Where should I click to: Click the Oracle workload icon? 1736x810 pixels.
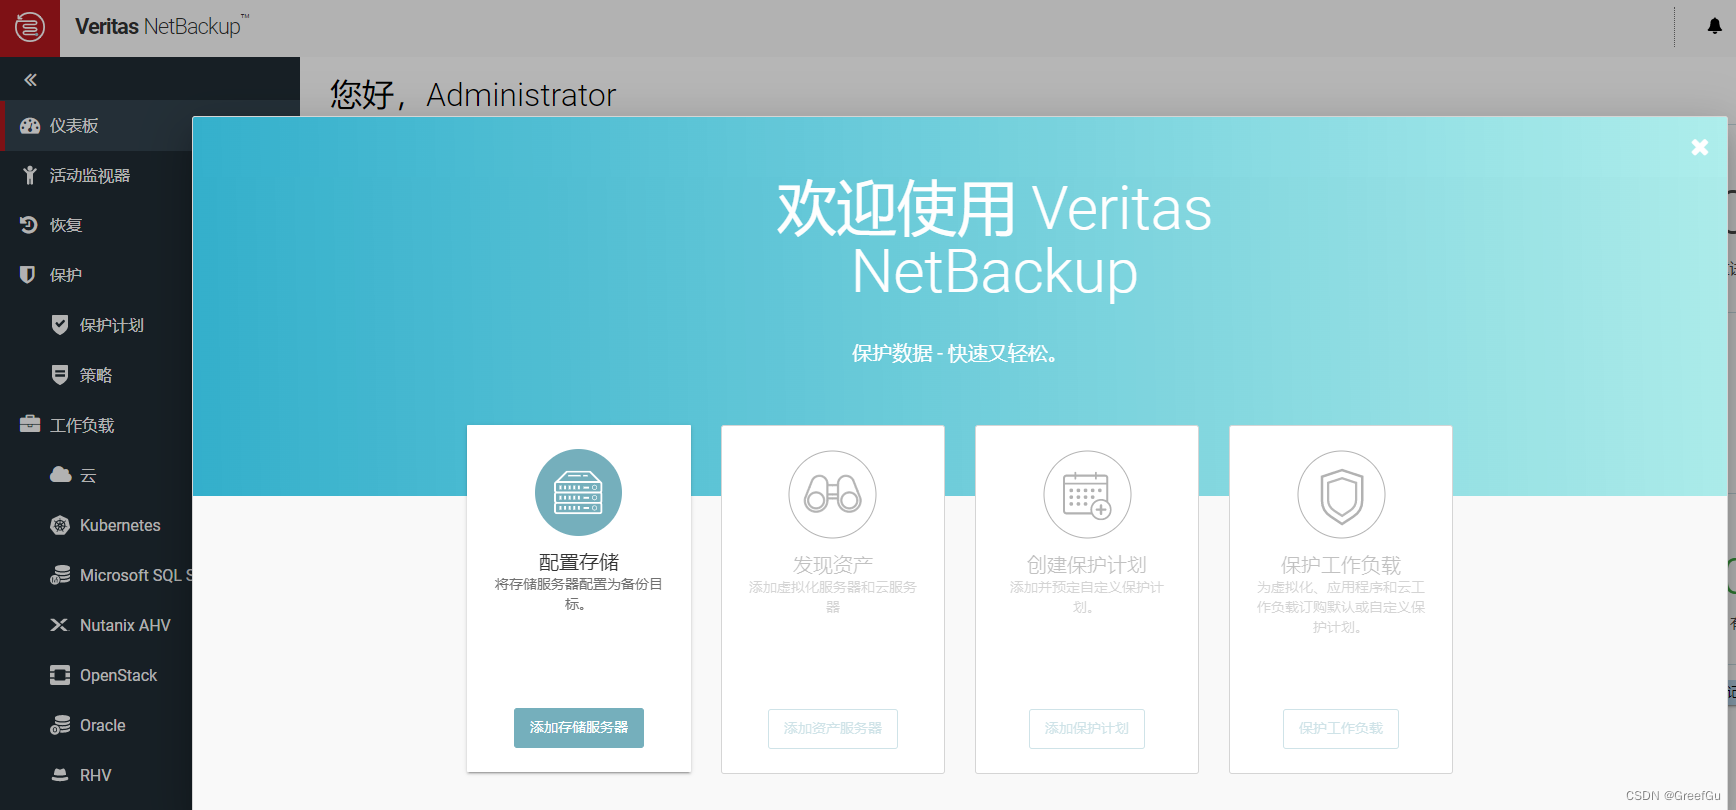click(60, 725)
